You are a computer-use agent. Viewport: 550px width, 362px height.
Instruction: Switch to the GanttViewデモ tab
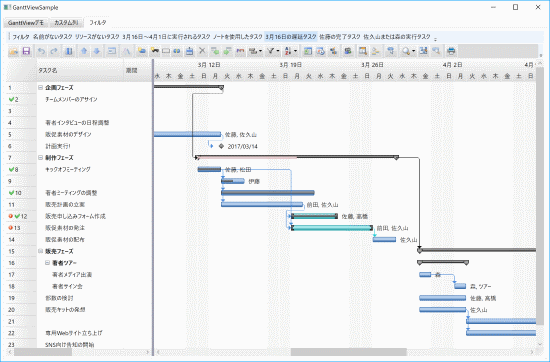(x=26, y=22)
